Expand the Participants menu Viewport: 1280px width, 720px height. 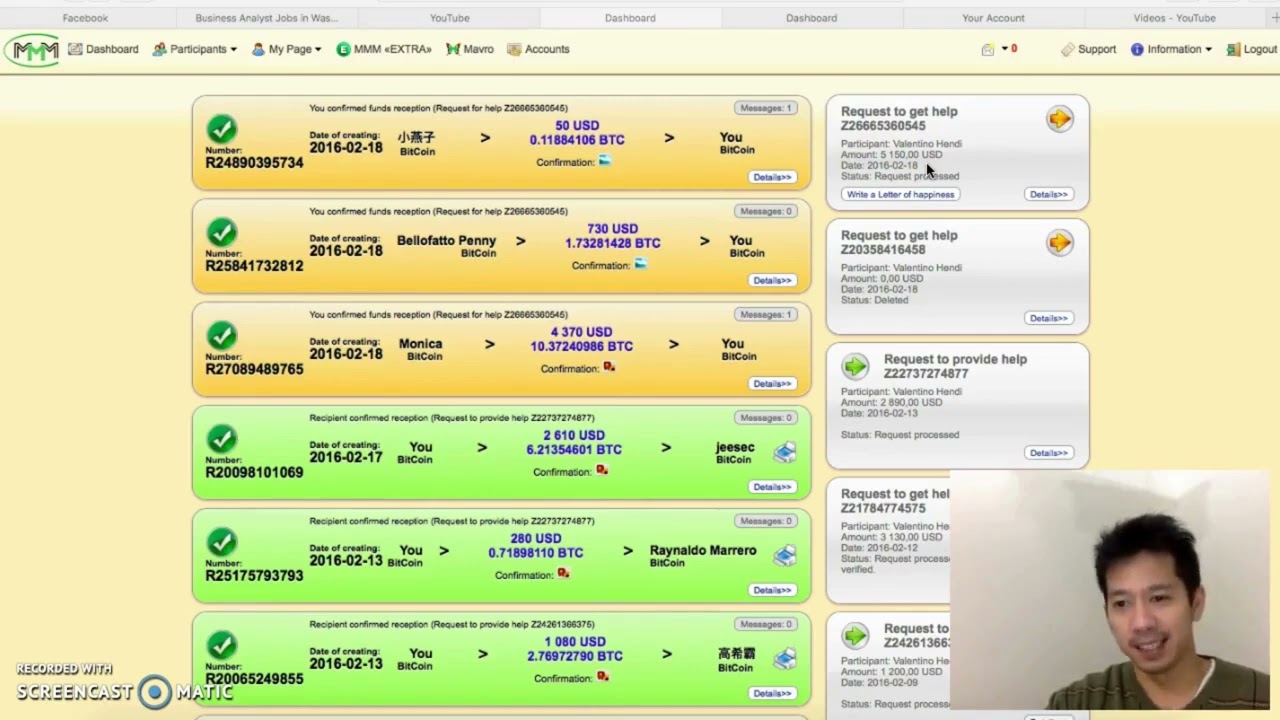coord(195,49)
